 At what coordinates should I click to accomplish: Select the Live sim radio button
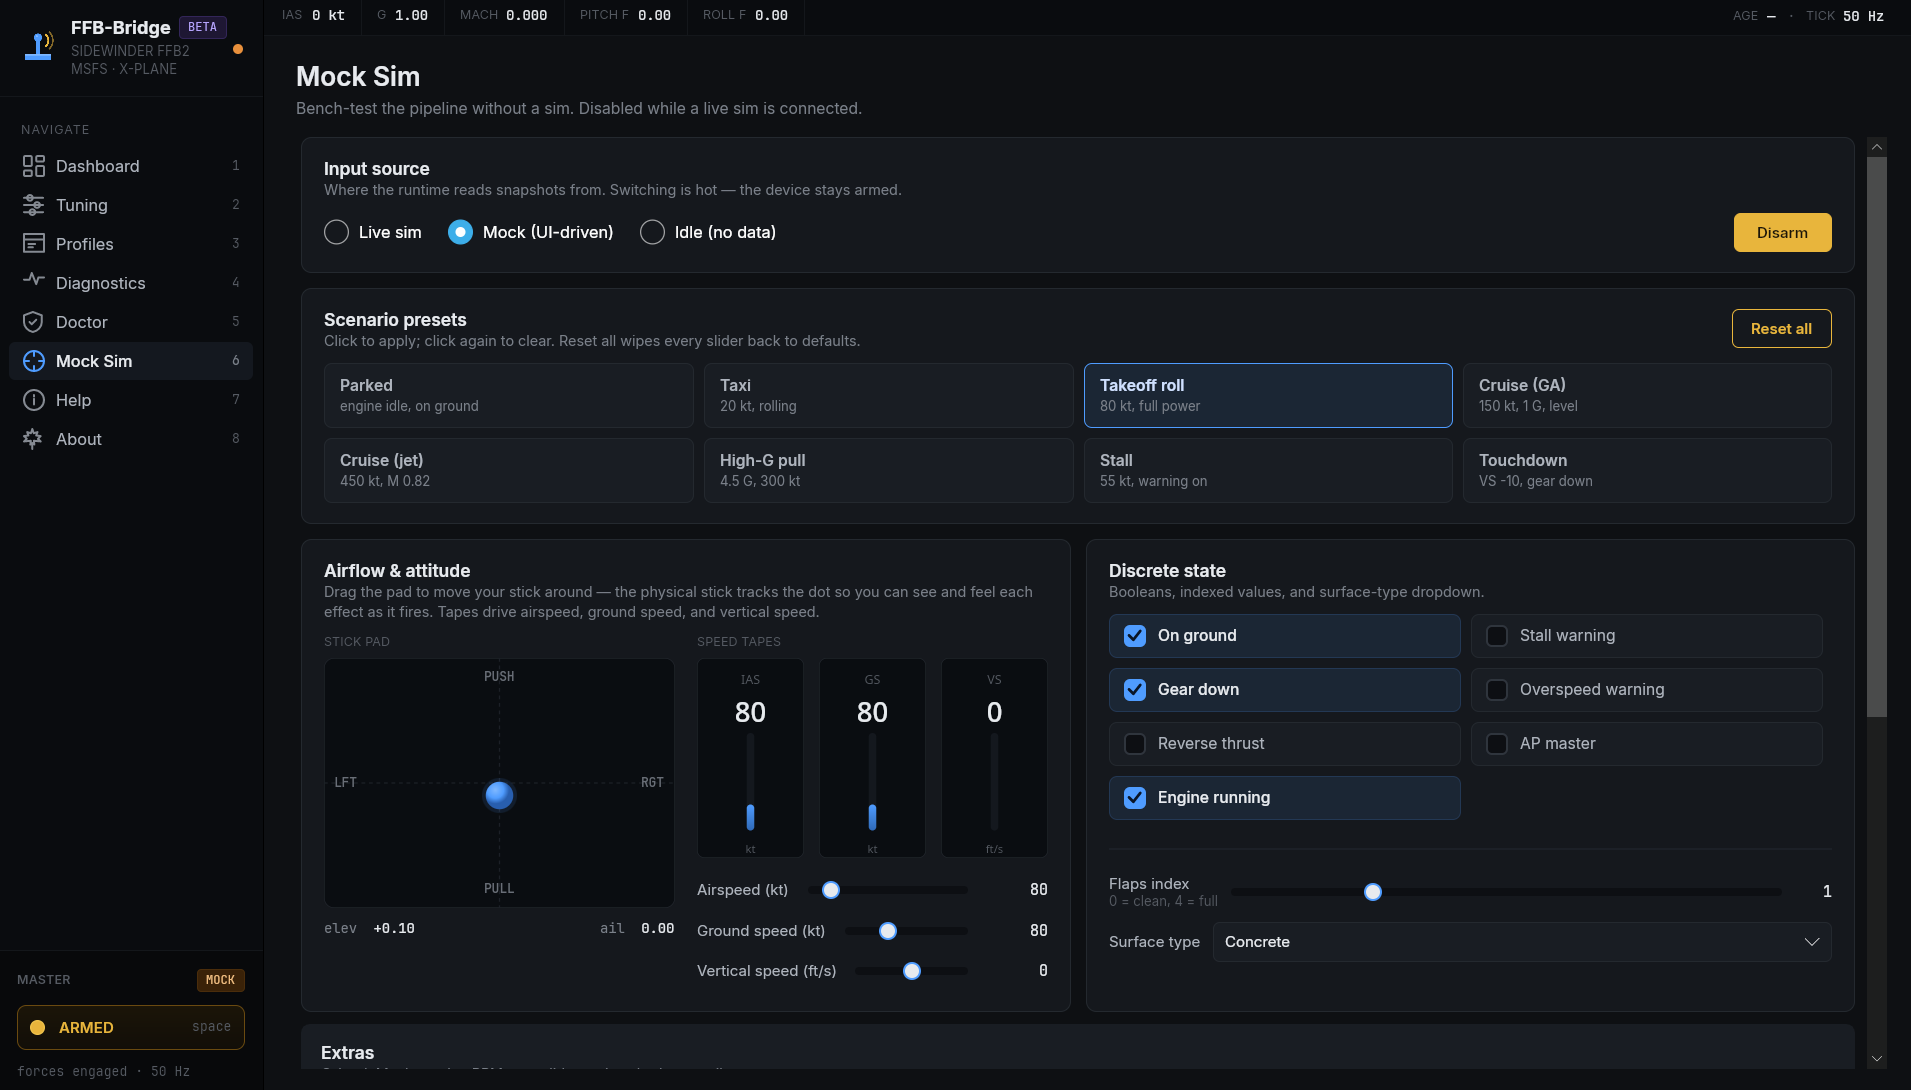[x=337, y=232]
